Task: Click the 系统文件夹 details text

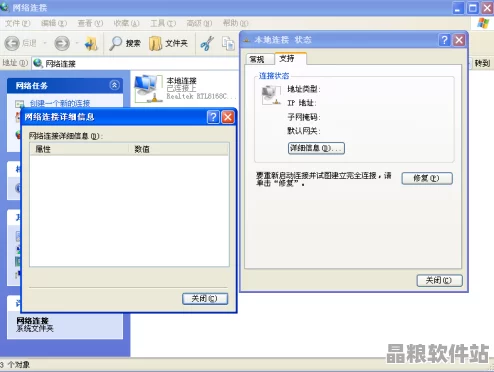Action: pyautogui.click(x=35, y=328)
